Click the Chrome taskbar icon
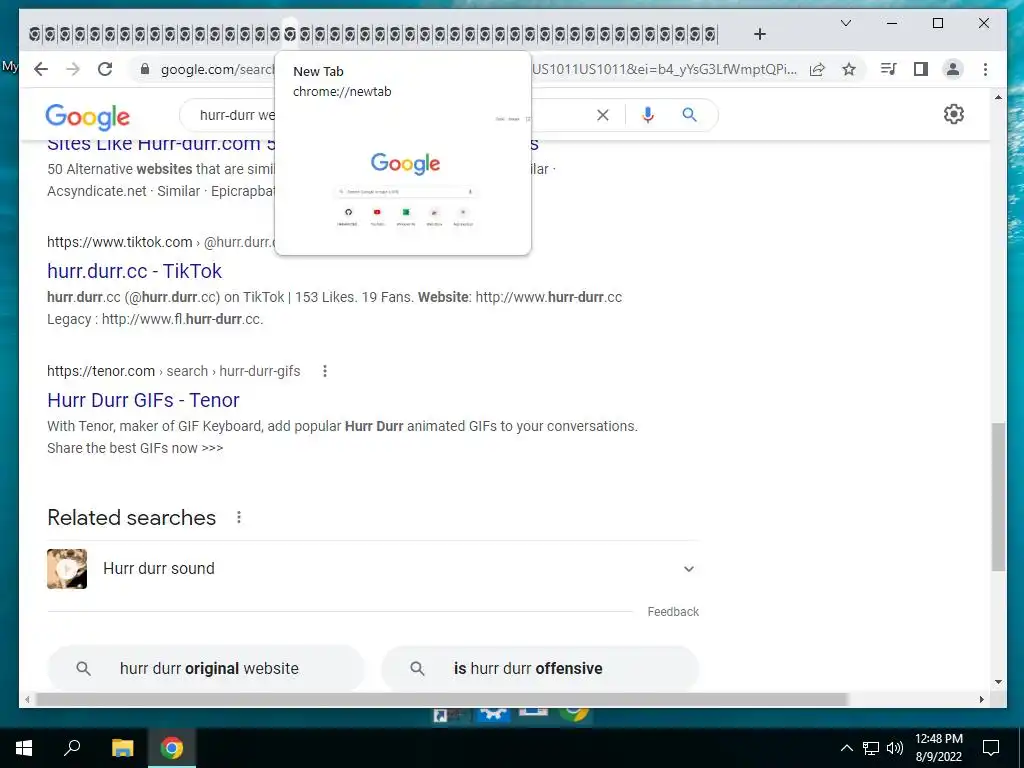1024x768 pixels. (172, 747)
